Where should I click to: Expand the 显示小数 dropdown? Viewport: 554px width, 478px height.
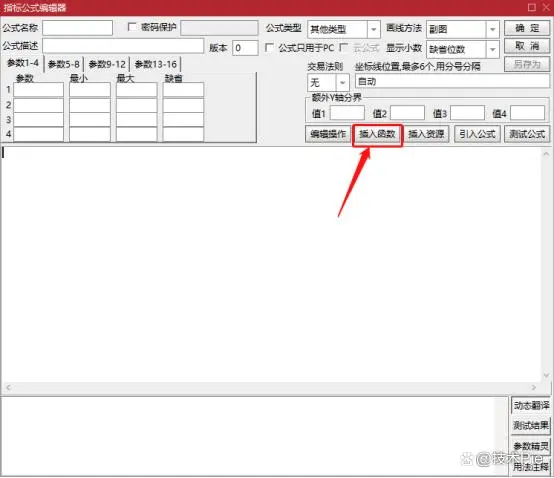493,49
